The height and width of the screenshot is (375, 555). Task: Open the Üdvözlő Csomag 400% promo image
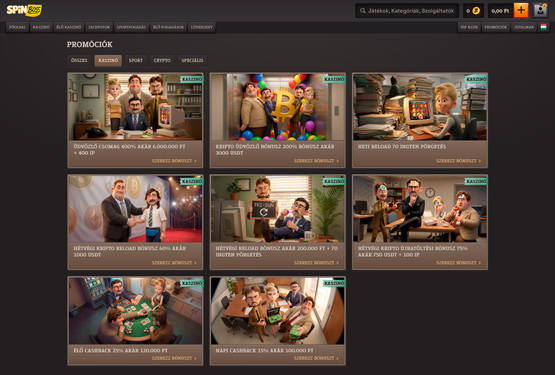(x=135, y=107)
